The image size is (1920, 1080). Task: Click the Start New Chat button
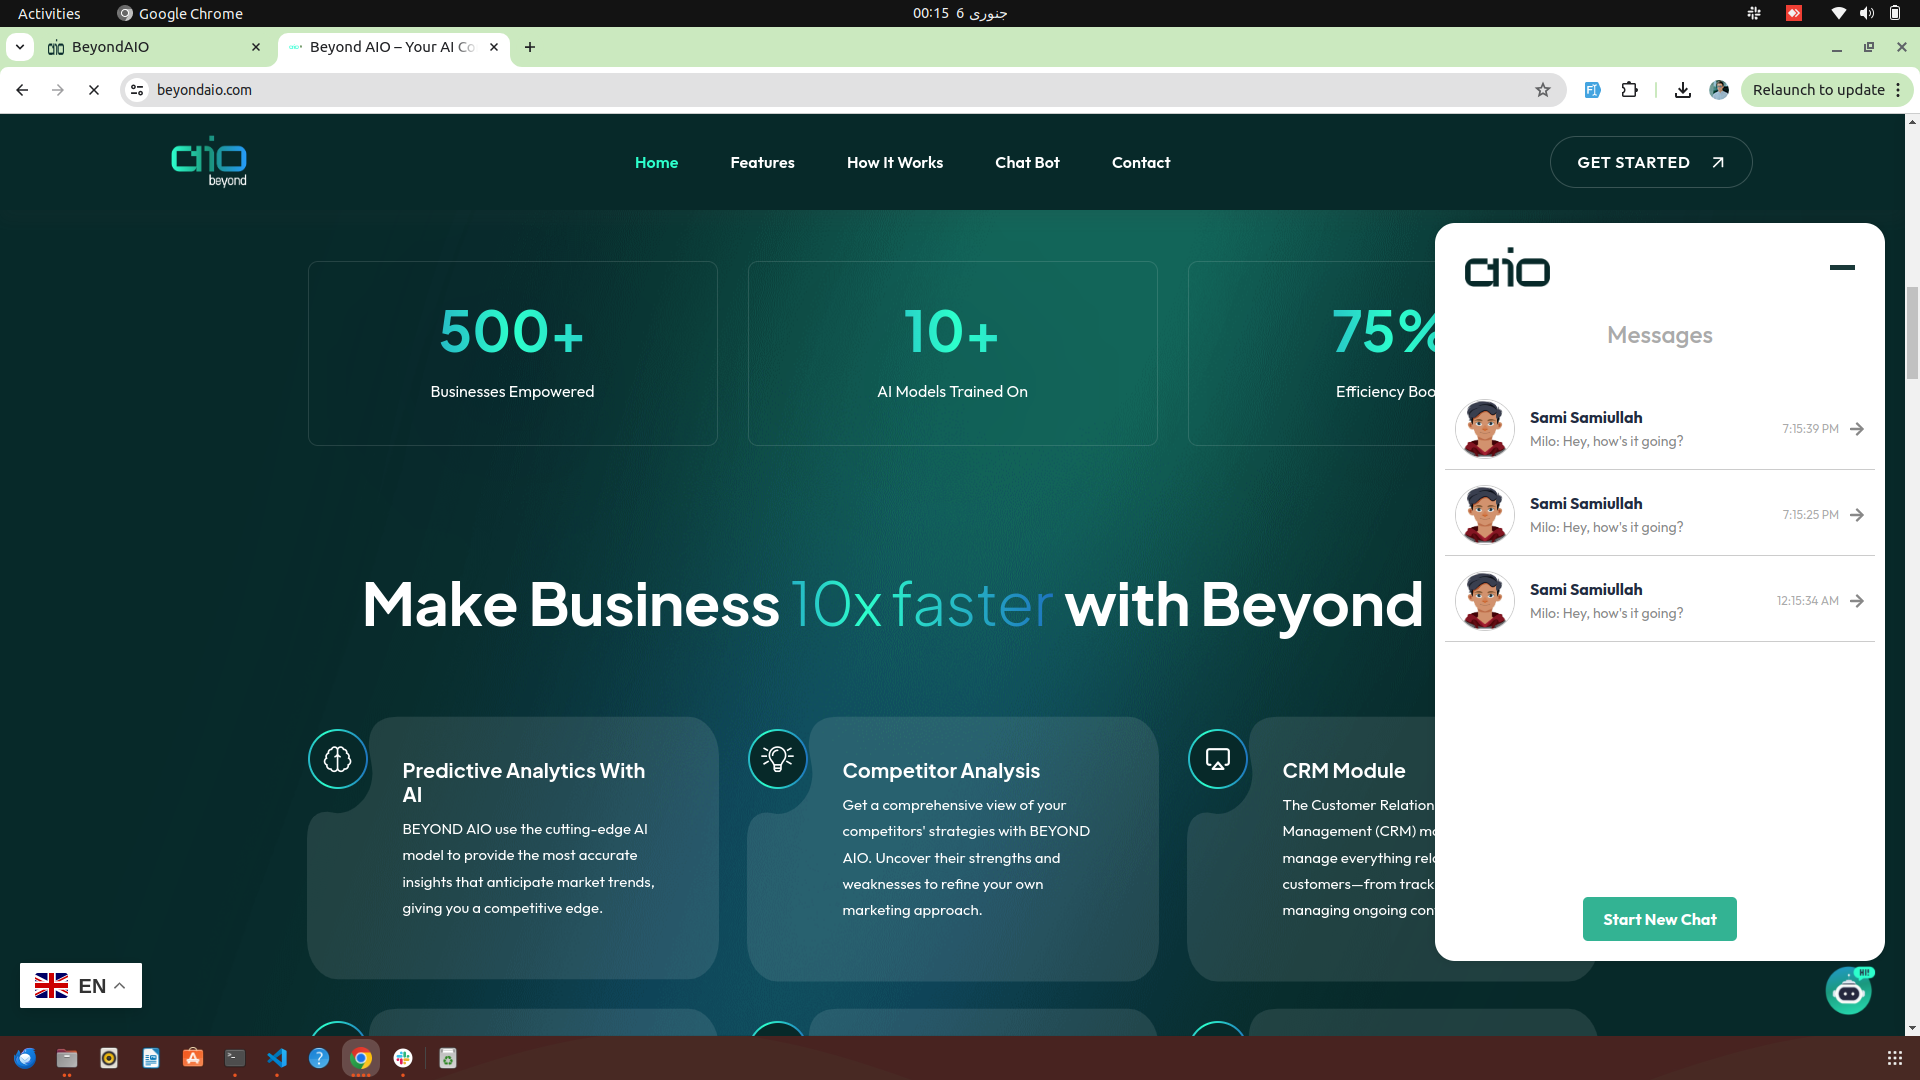click(x=1659, y=919)
